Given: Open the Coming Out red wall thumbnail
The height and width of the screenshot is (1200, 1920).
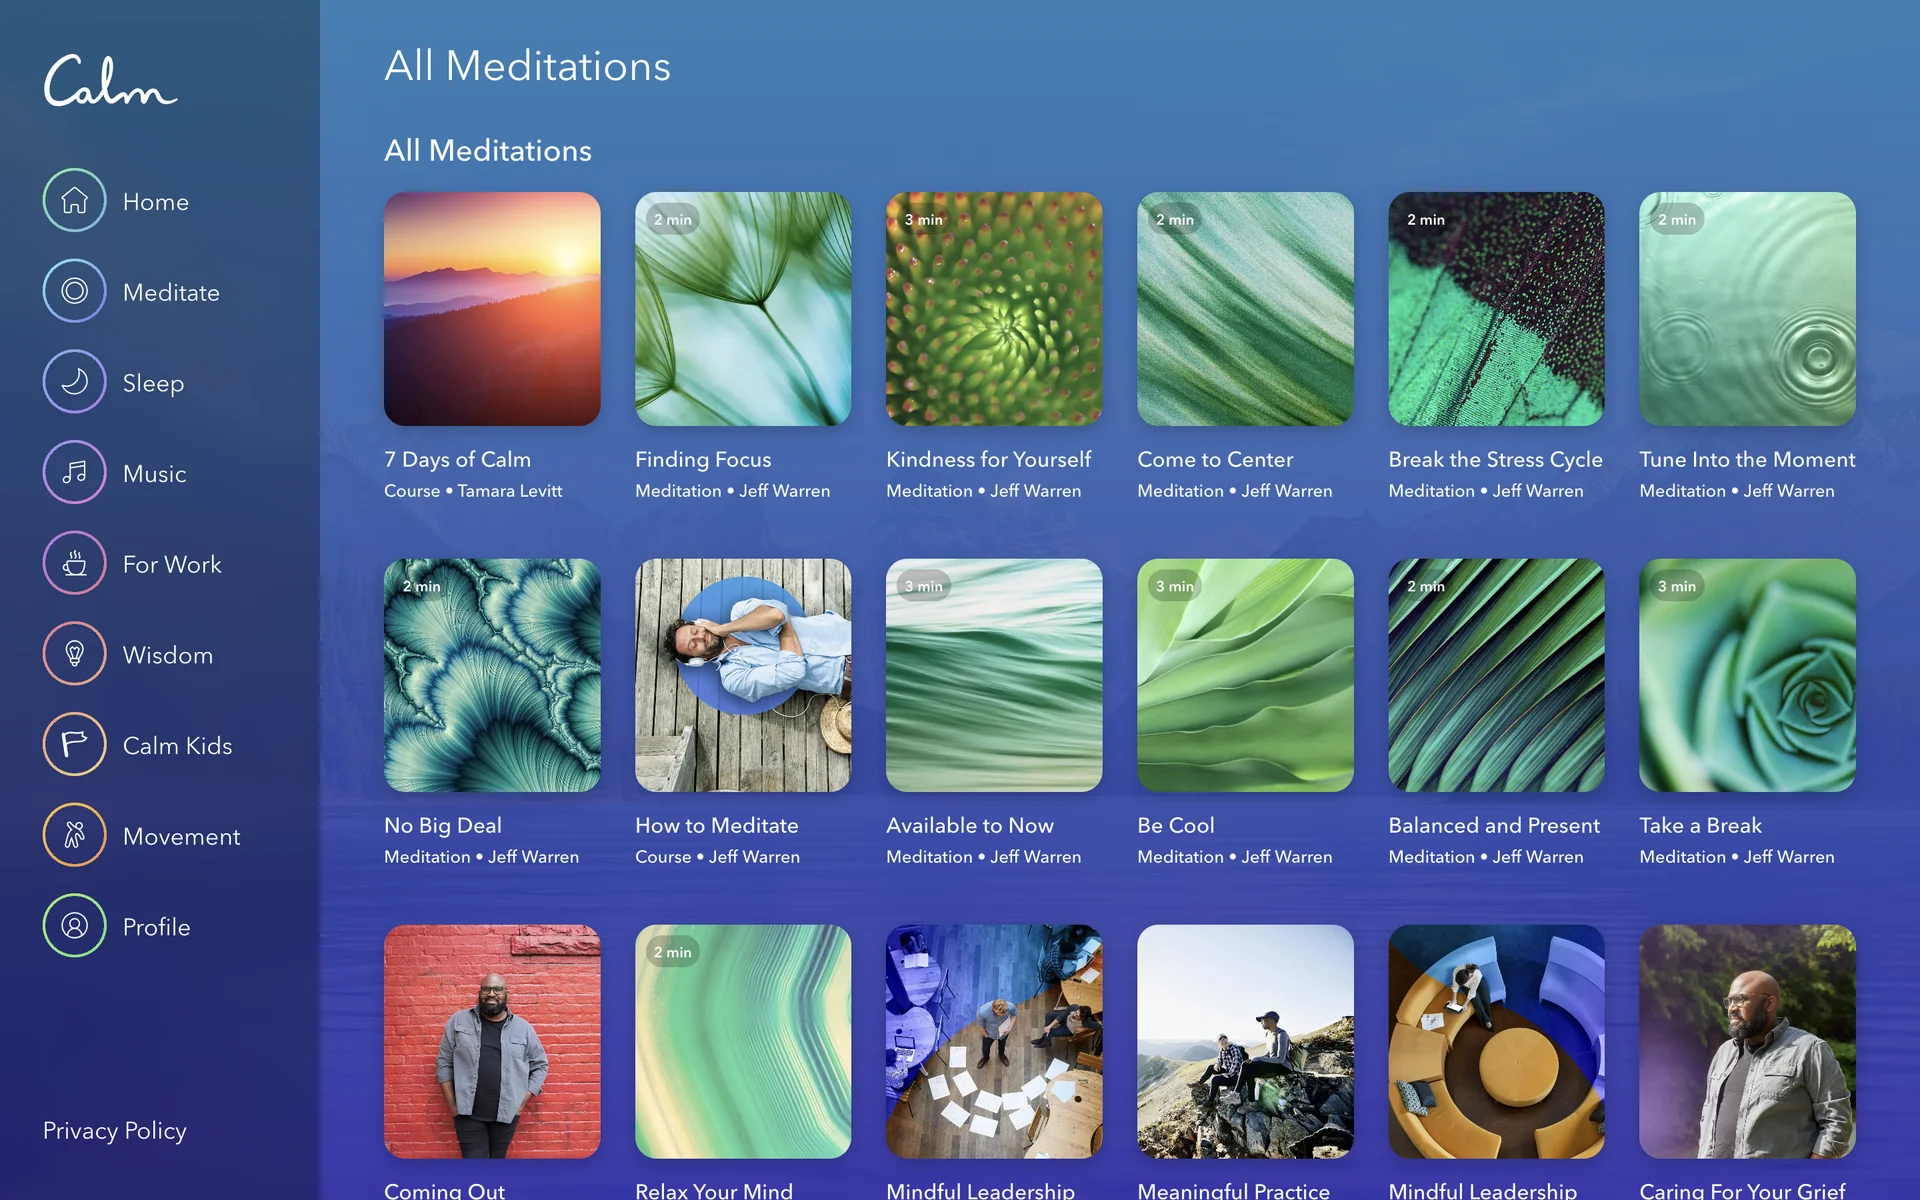Looking at the screenshot, I should pyautogui.click(x=492, y=1041).
